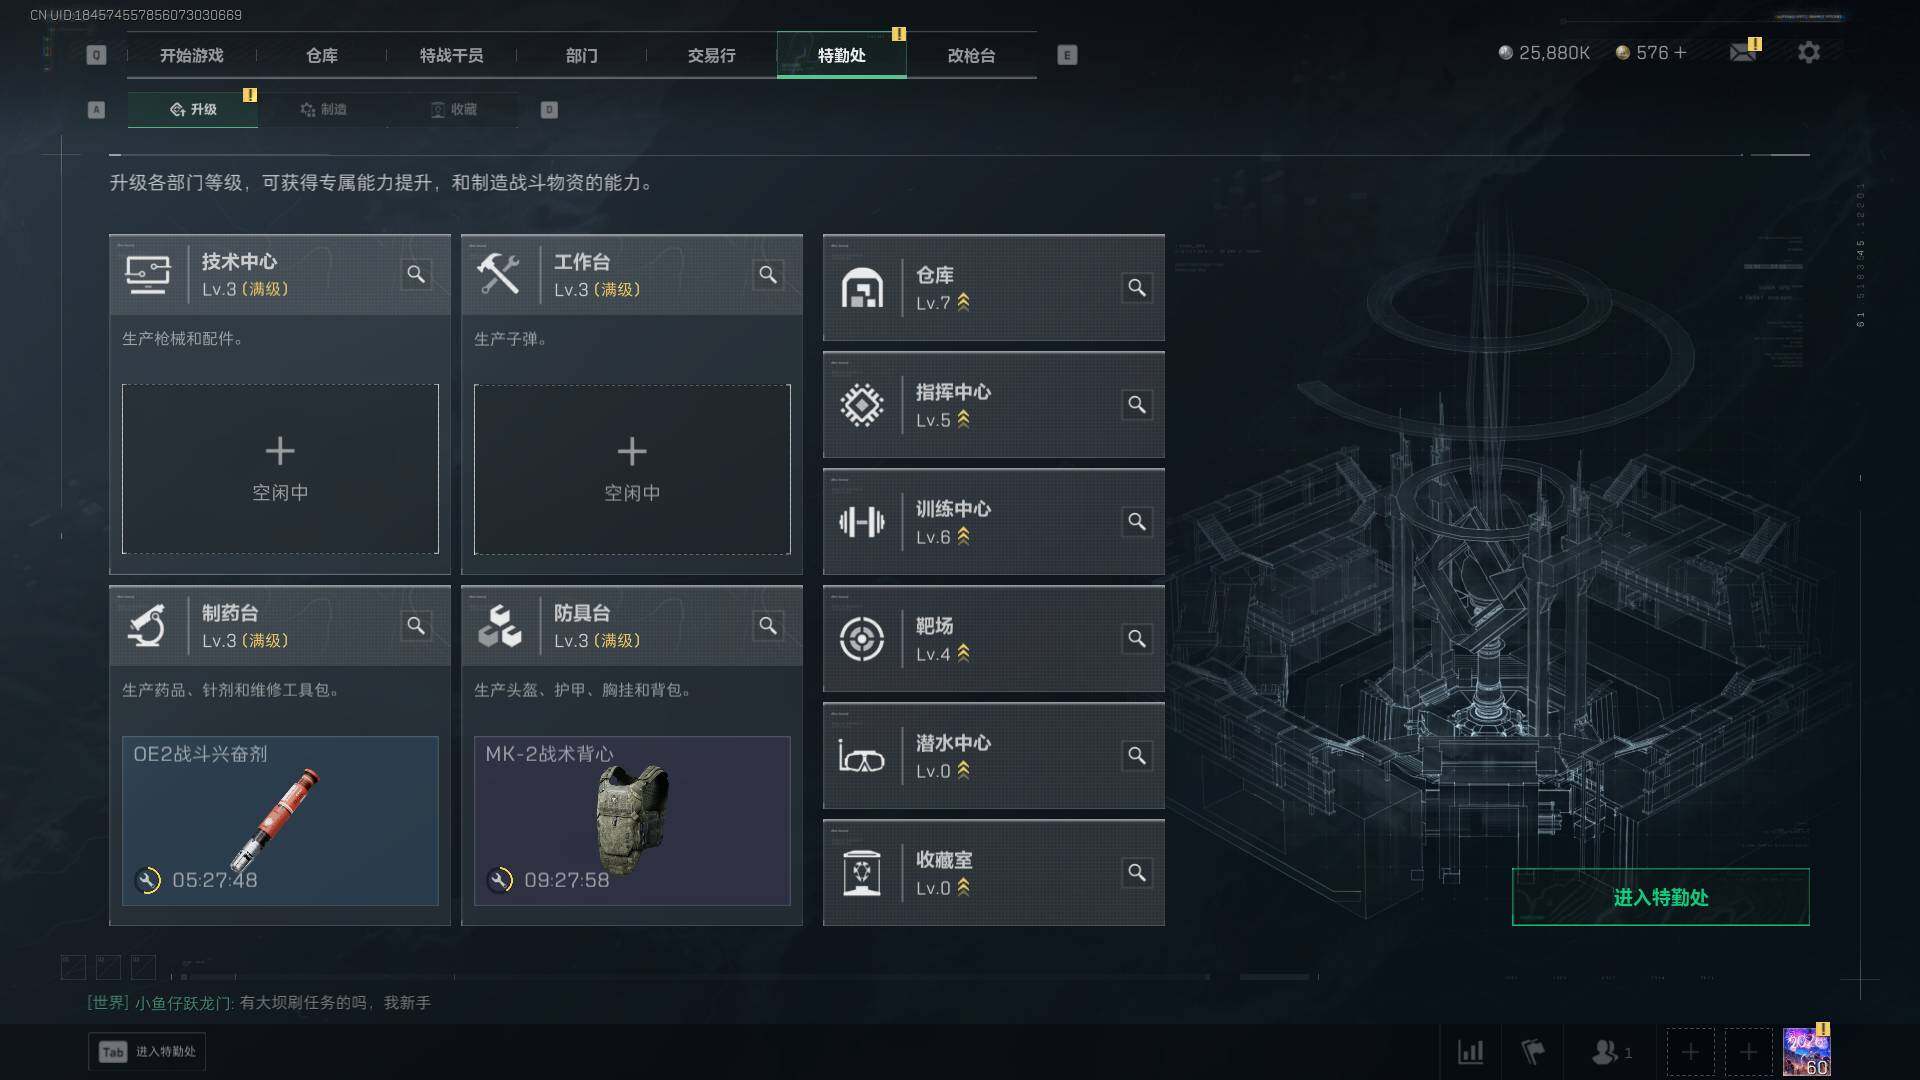This screenshot has height=1080, width=1920.
Task: Click magnifier icon on 仓库 Lv.7 row
Action: point(1137,288)
